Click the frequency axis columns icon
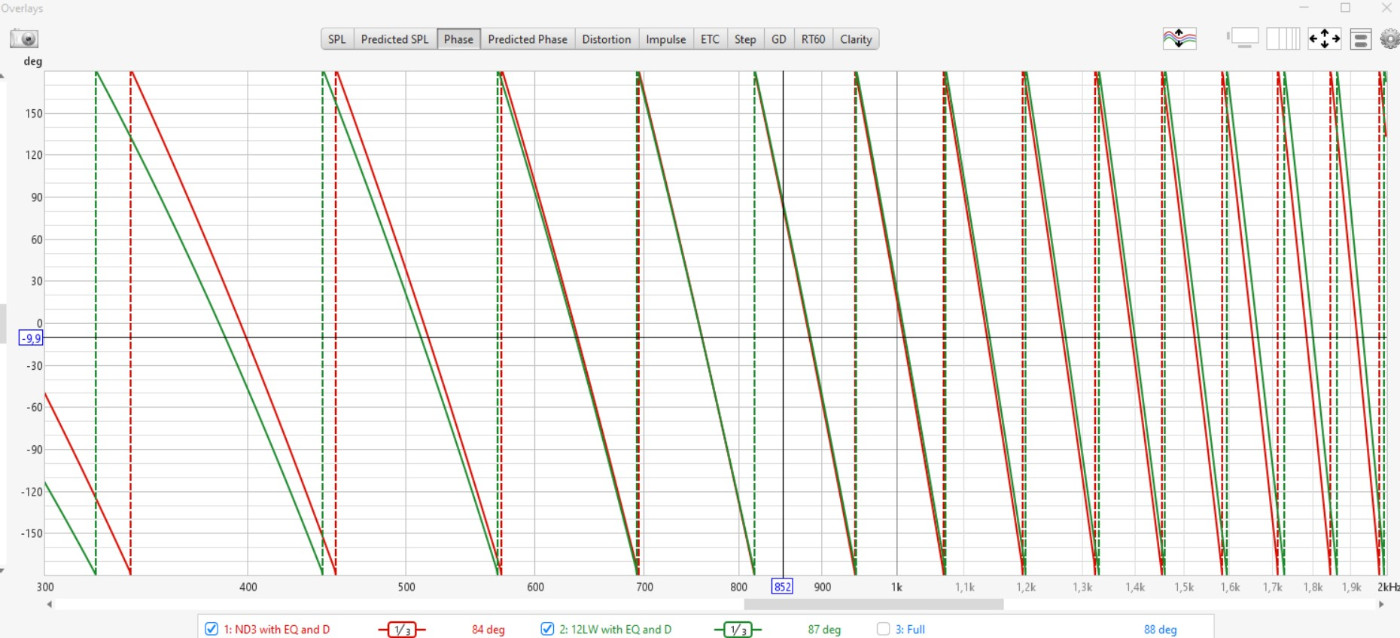Image resolution: width=1400 pixels, height=638 pixels. coord(1283,39)
